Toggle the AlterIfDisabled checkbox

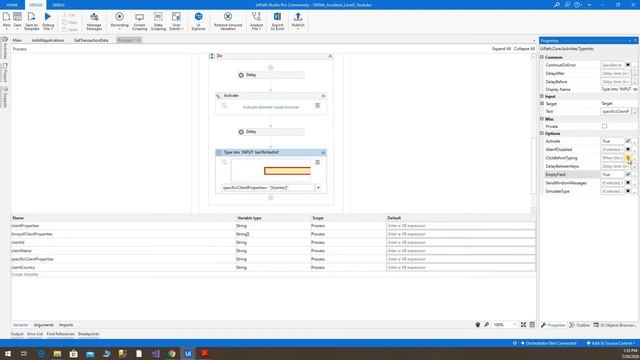click(628, 149)
